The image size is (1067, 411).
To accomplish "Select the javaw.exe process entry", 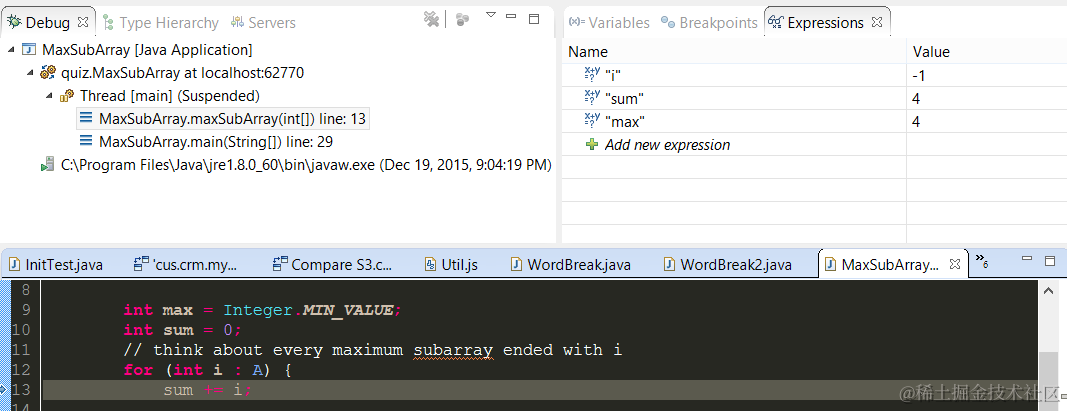I will 306,165.
